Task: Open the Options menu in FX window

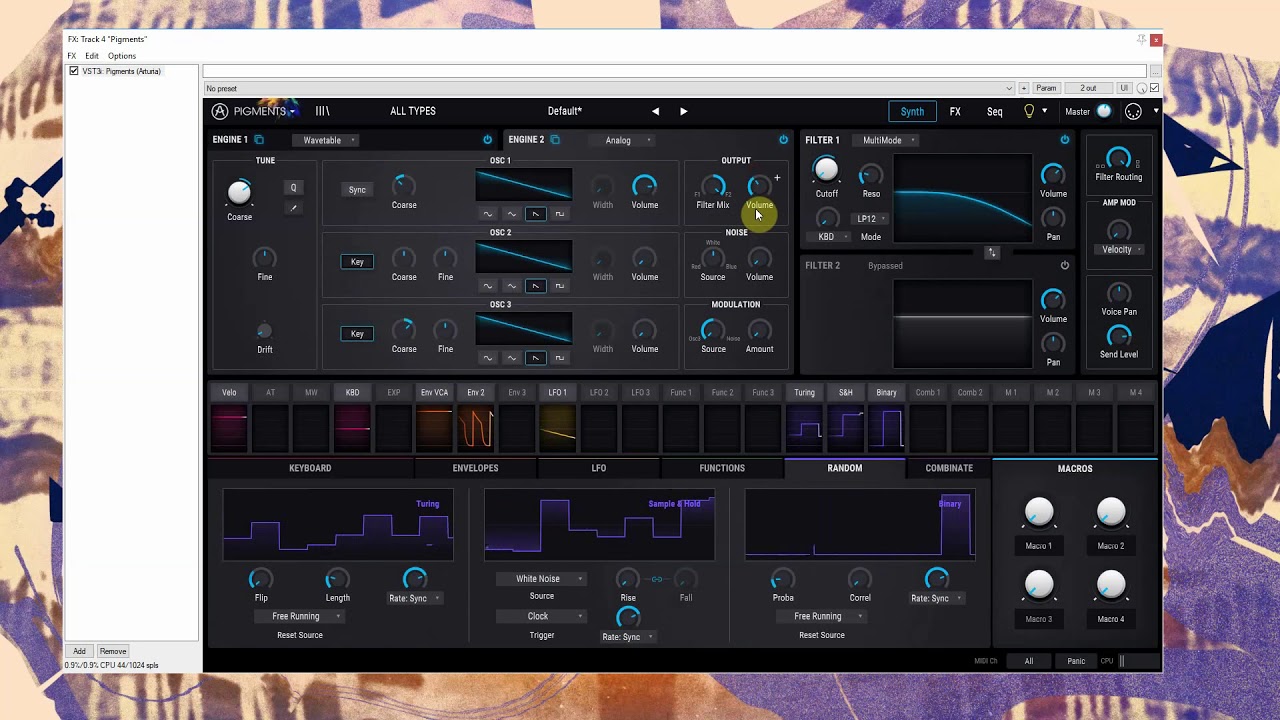Action: tap(122, 56)
